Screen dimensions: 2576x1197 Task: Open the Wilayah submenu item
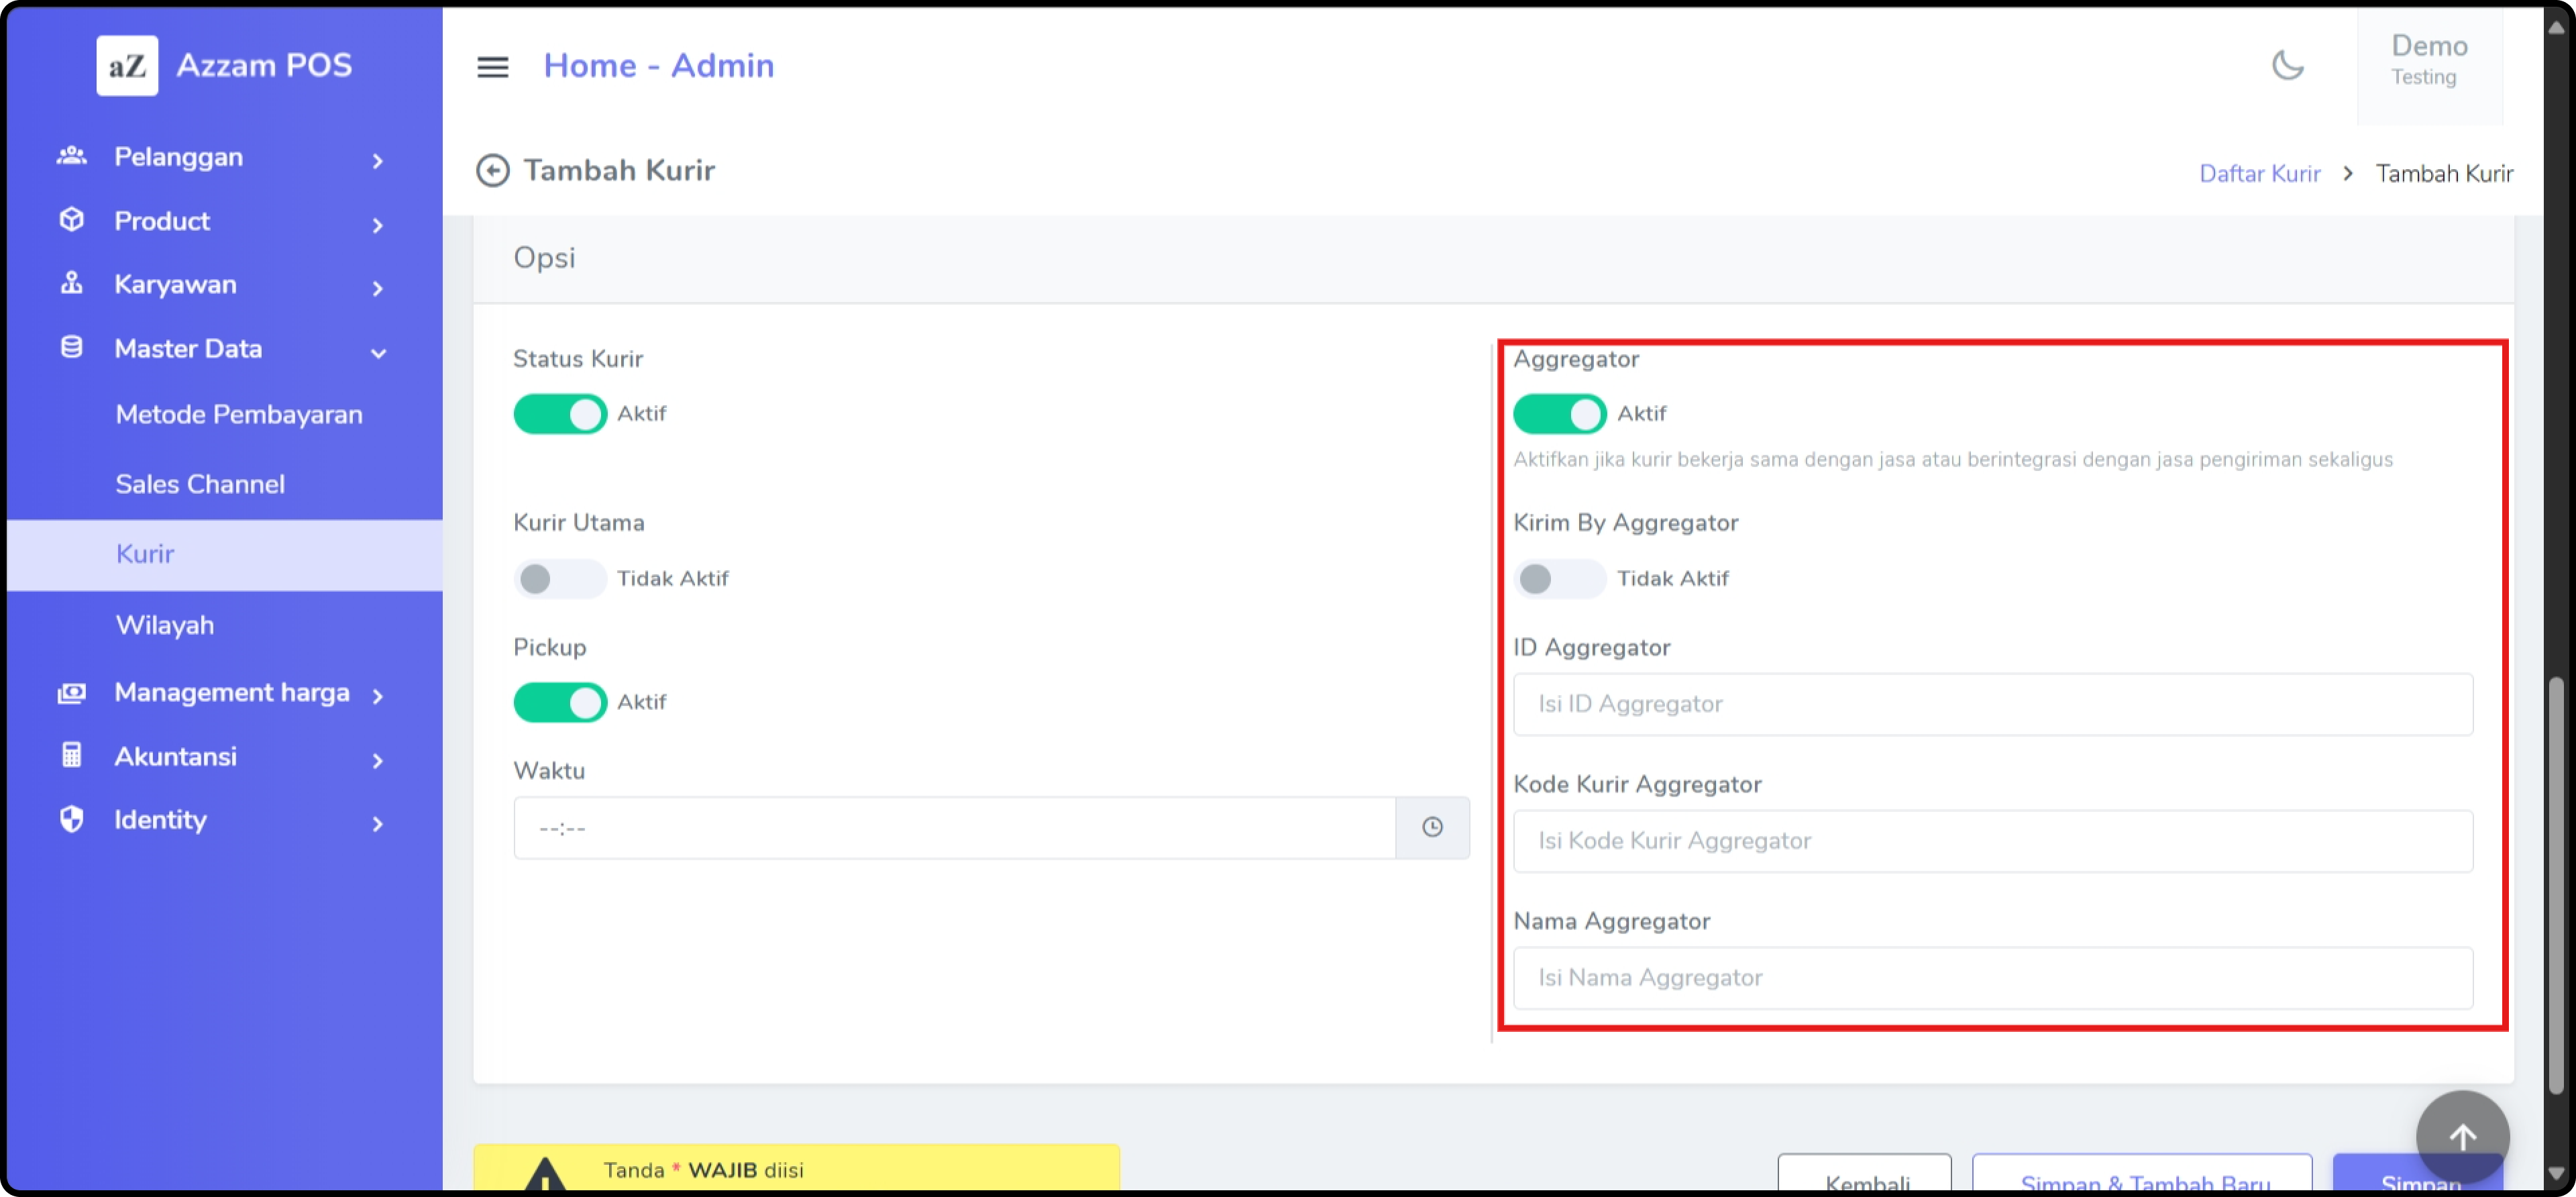pos(165,626)
